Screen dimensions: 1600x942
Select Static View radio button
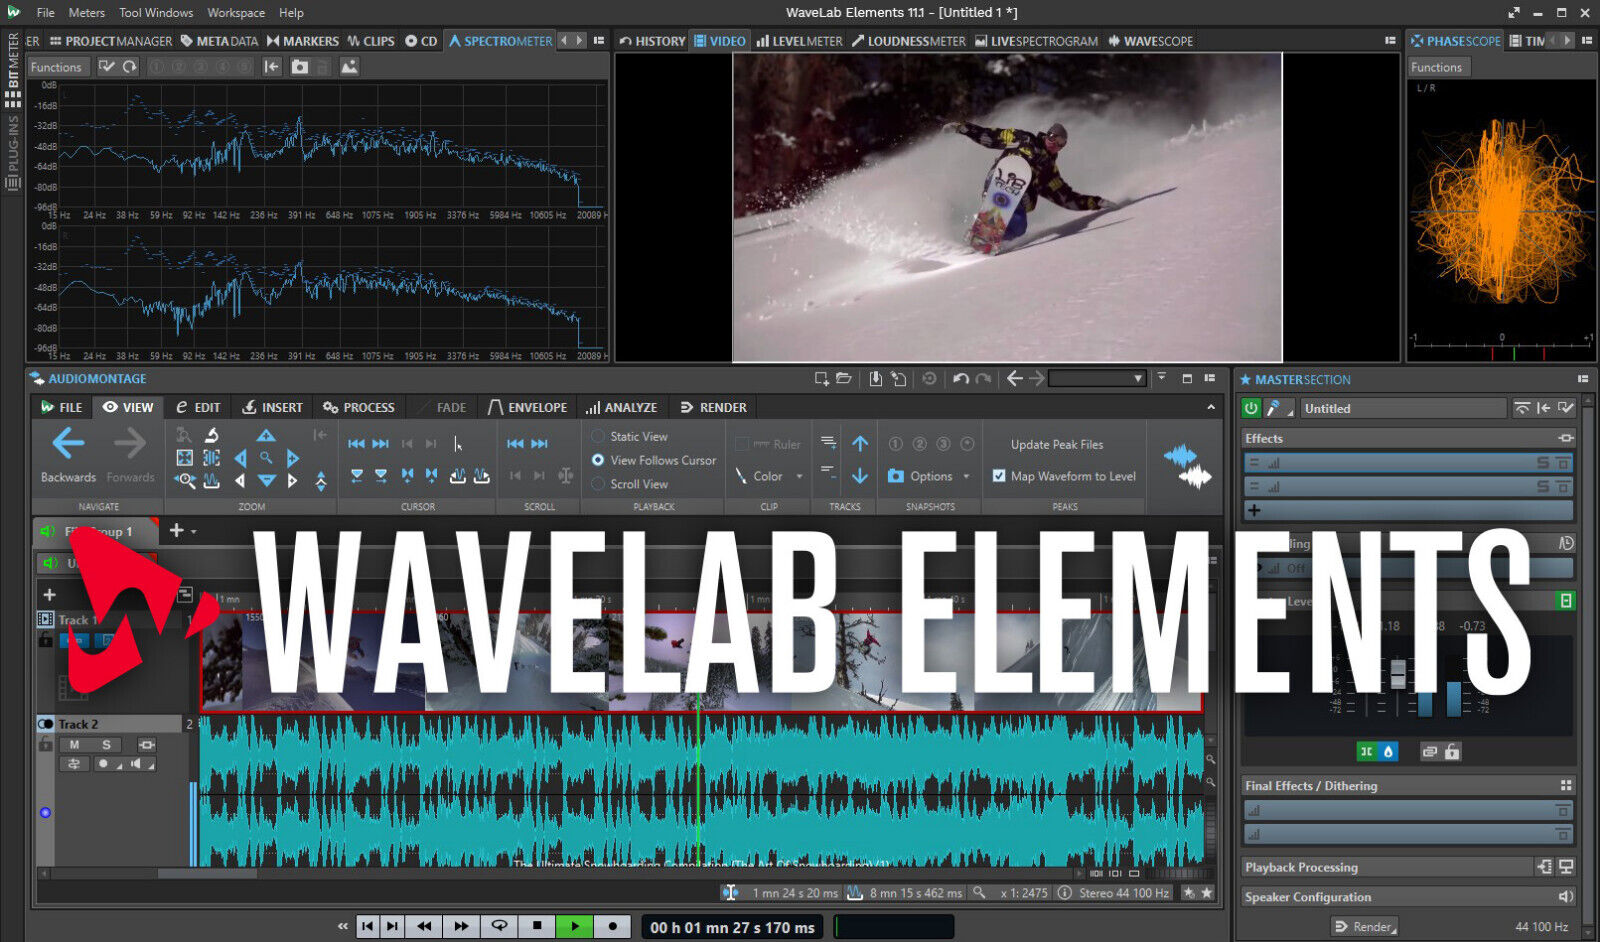coord(598,437)
